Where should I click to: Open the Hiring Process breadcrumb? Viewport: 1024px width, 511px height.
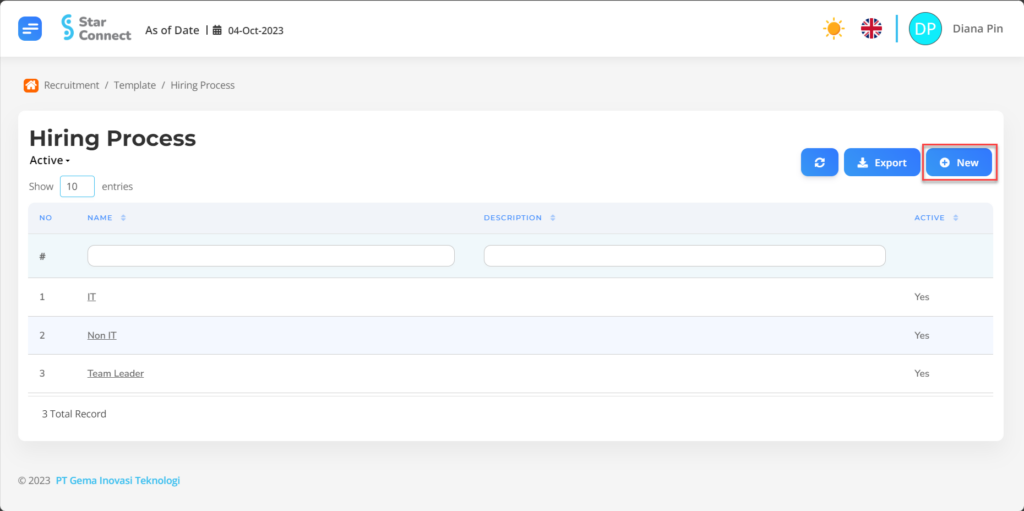click(x=202, y=85)
